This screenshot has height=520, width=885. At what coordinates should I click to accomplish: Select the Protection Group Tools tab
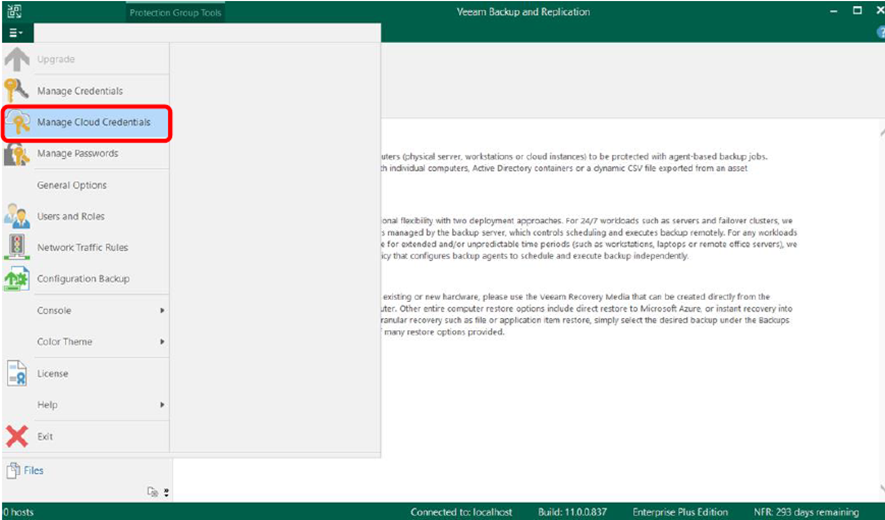tap(176, 12)
